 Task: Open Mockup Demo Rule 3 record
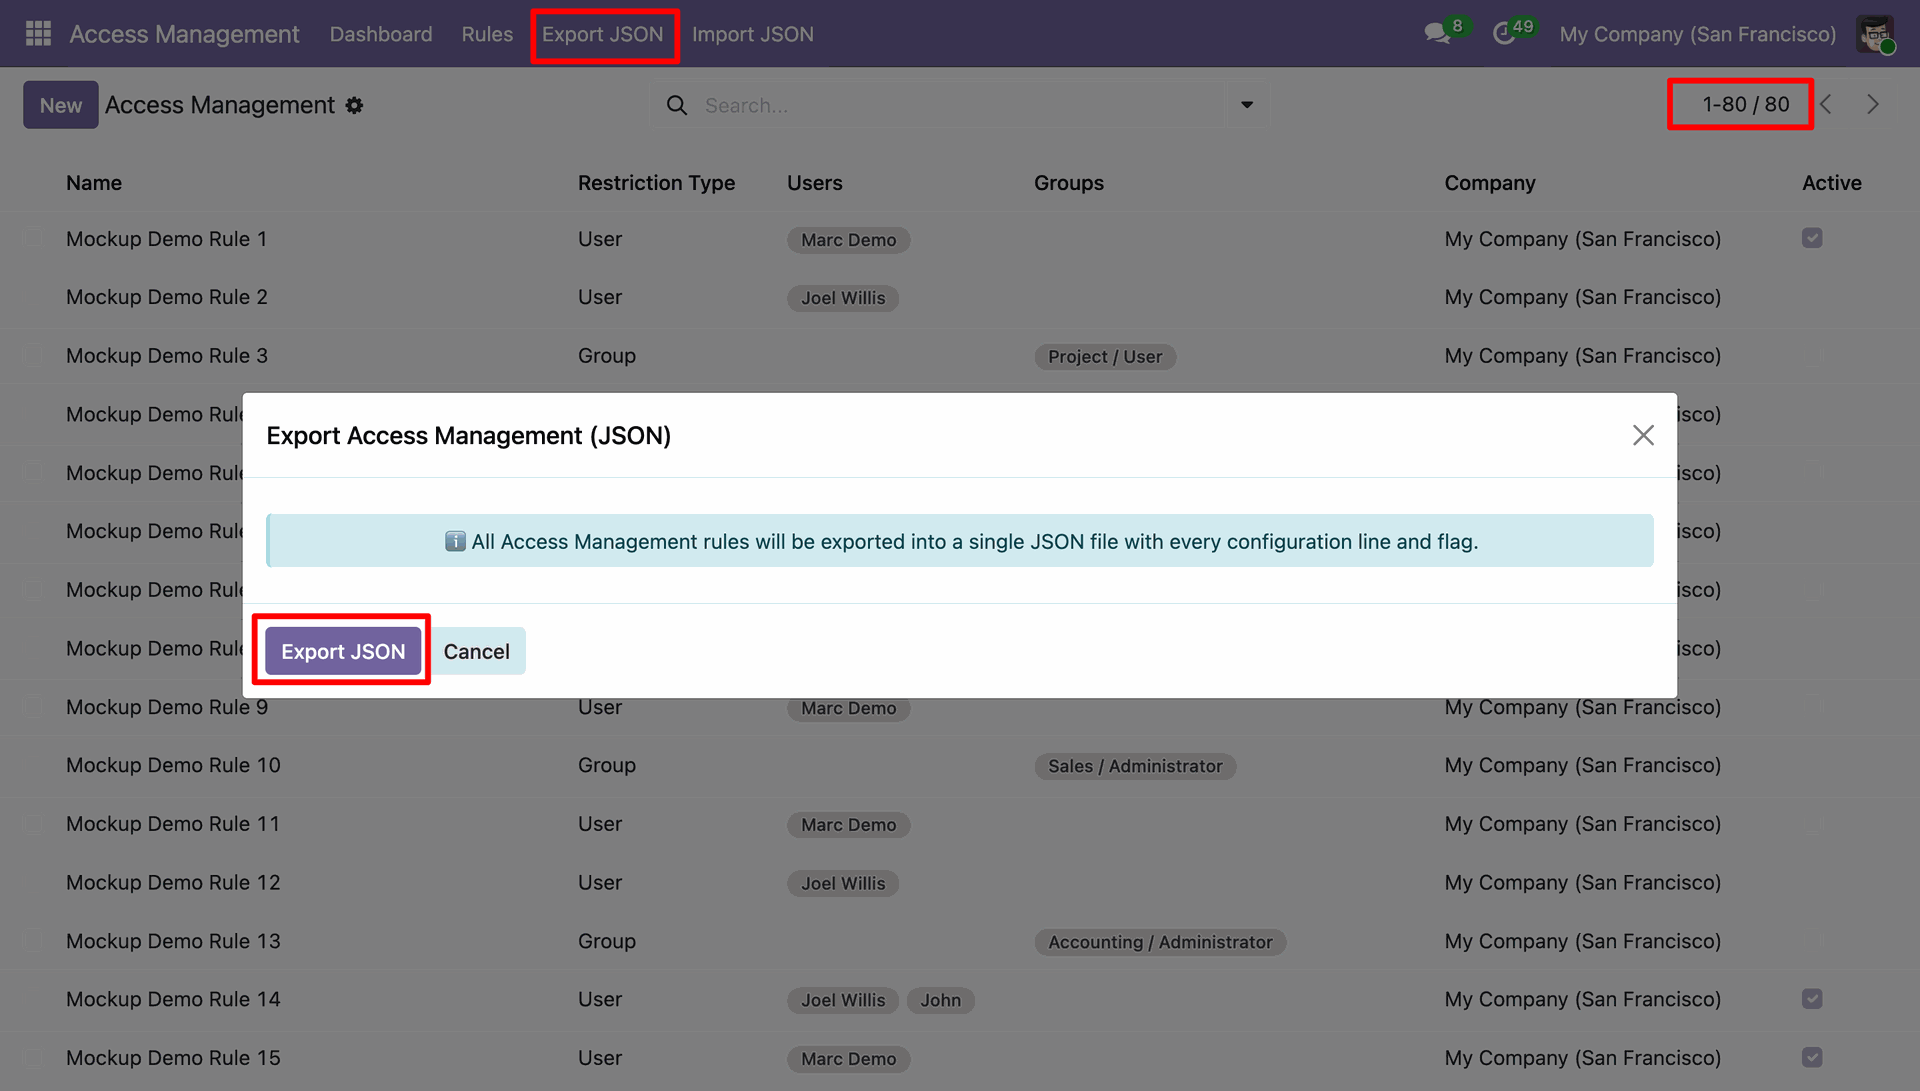point(166,356)
